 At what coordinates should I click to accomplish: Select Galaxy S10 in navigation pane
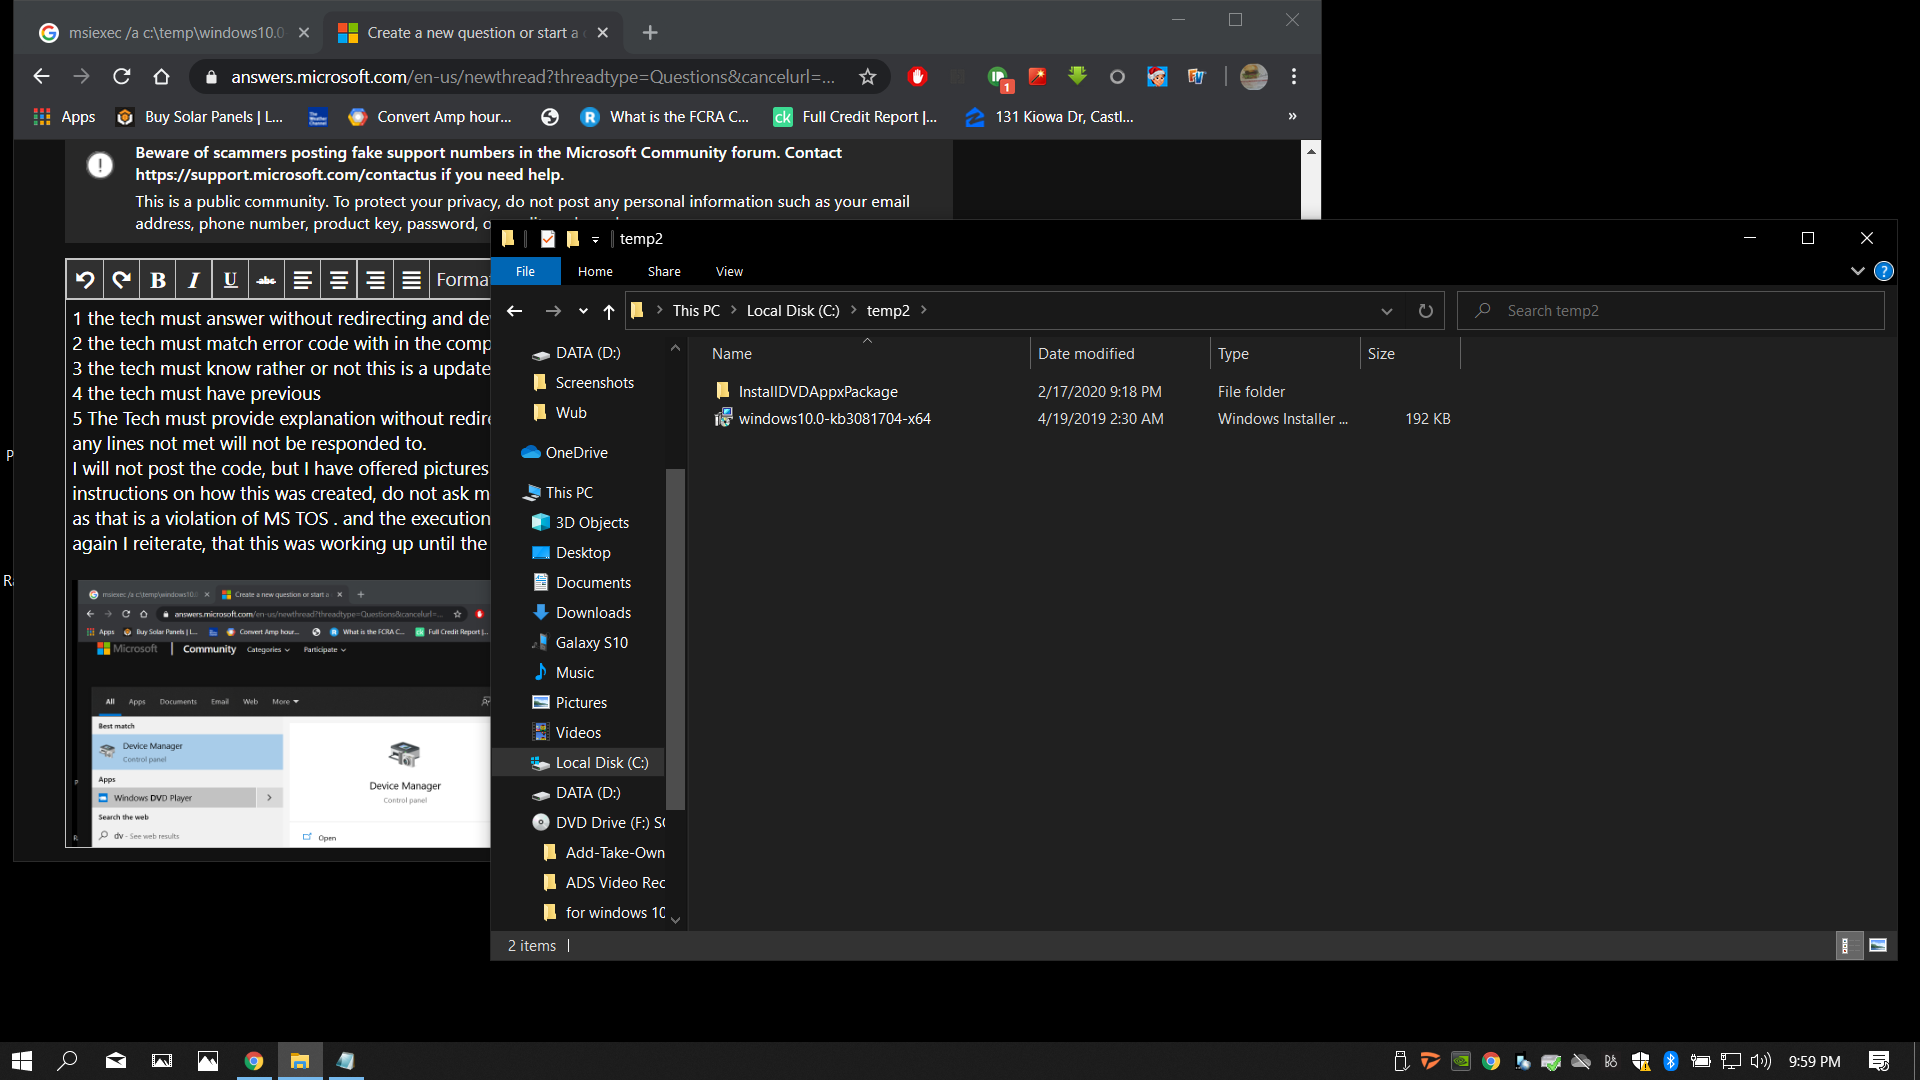pos(591,643)
